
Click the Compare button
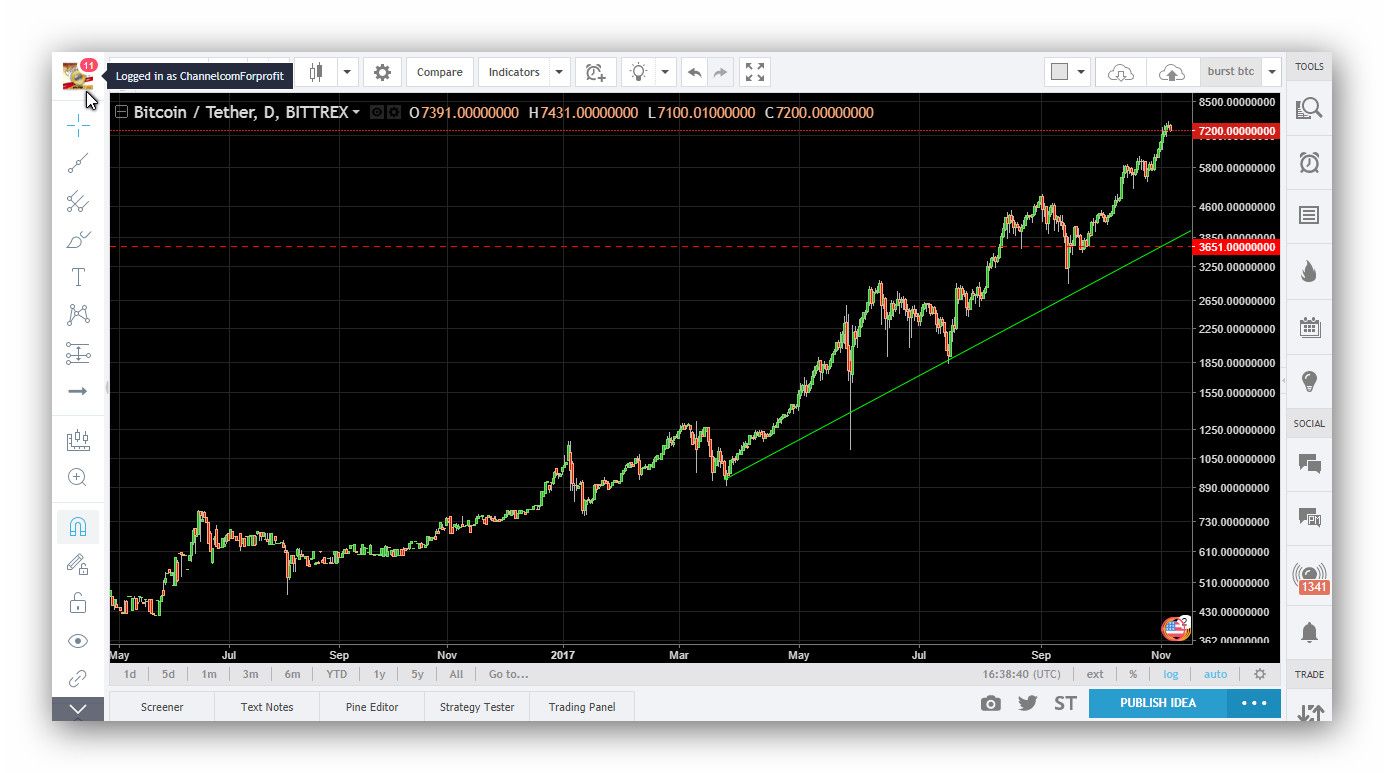tap(439, 72)
